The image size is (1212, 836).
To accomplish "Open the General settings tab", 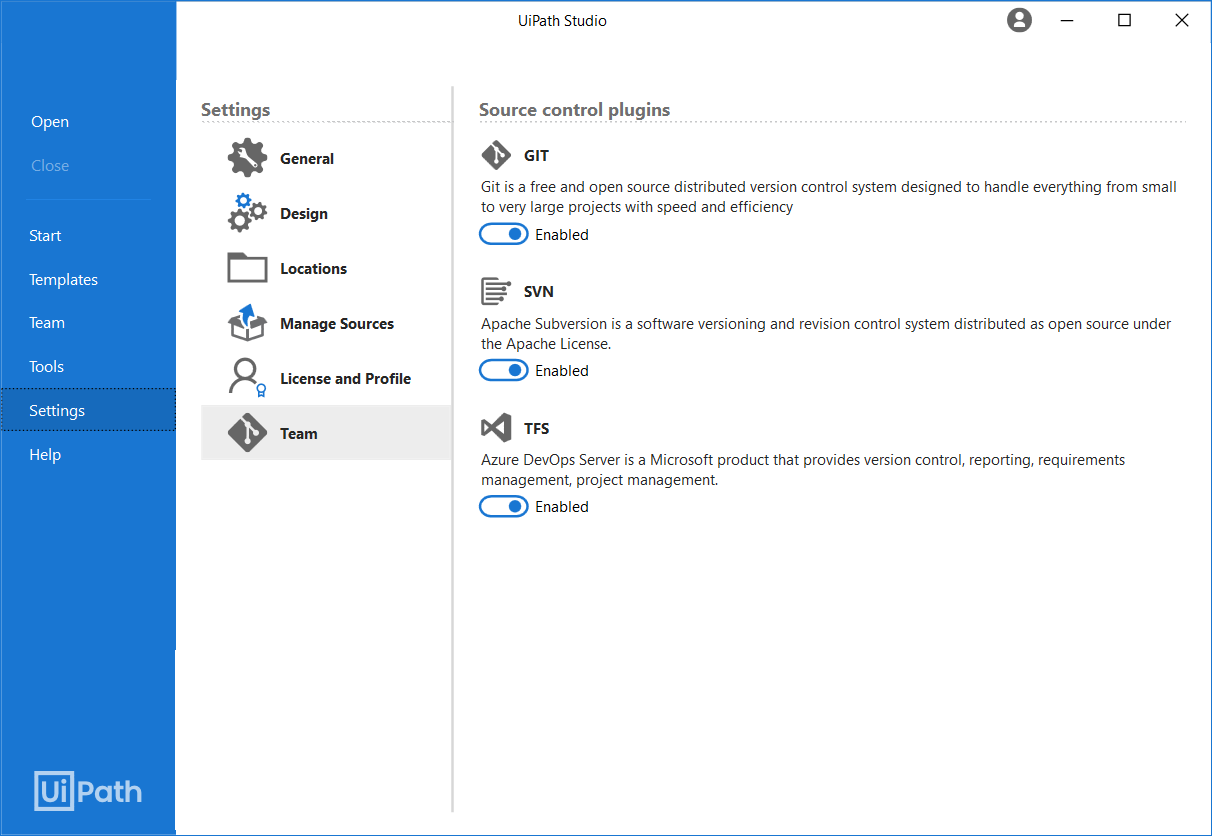I will (326, 158).
